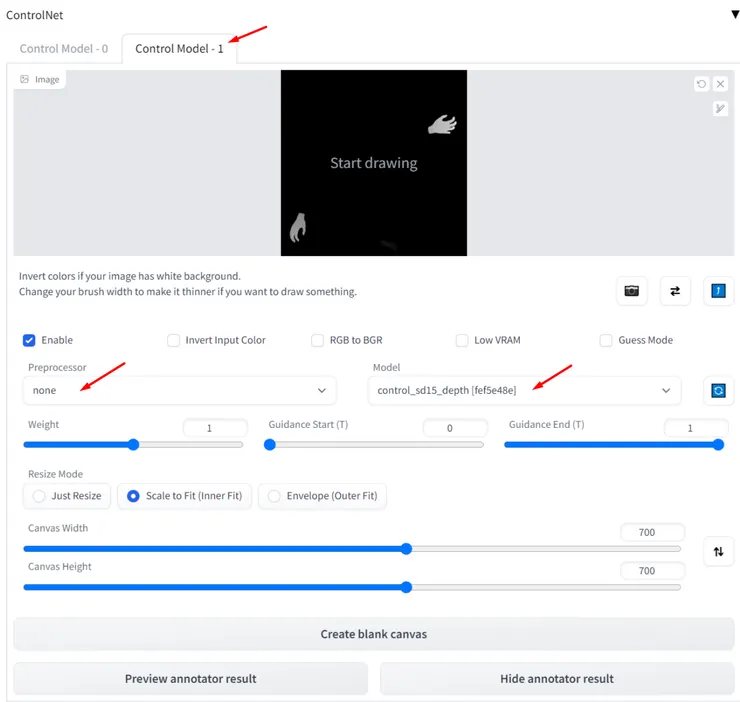Click the Model label text

(x=387, y=368)
